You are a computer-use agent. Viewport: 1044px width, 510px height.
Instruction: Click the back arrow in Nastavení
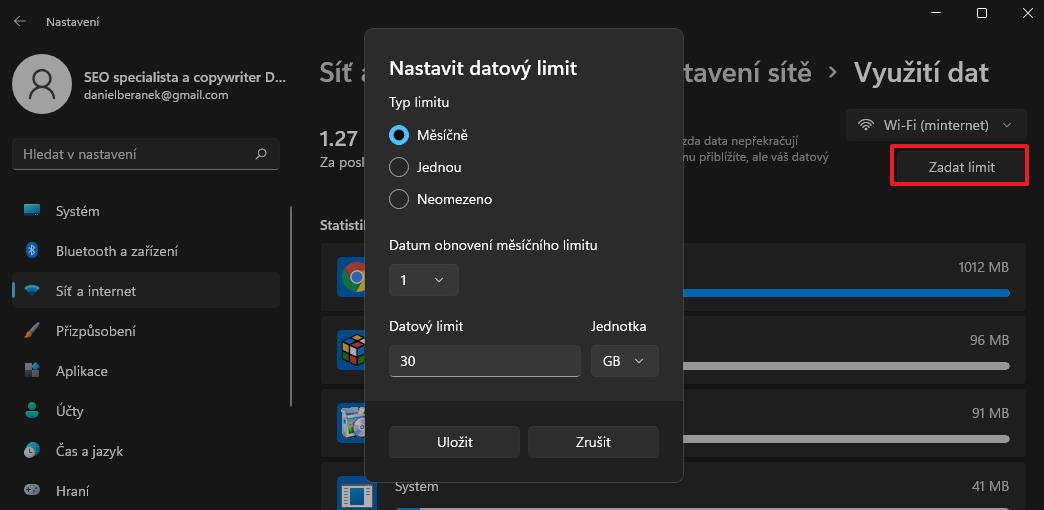tap(20, 21)
